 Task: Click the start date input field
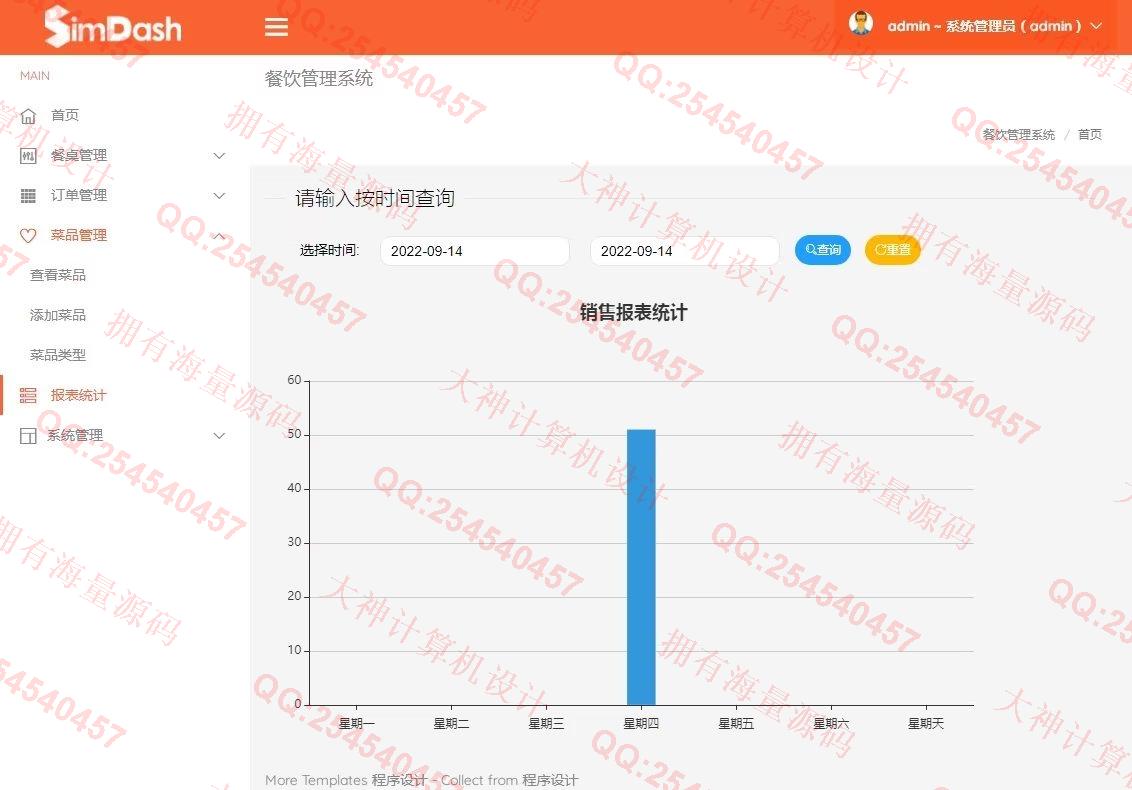click(x=474, y=251)
